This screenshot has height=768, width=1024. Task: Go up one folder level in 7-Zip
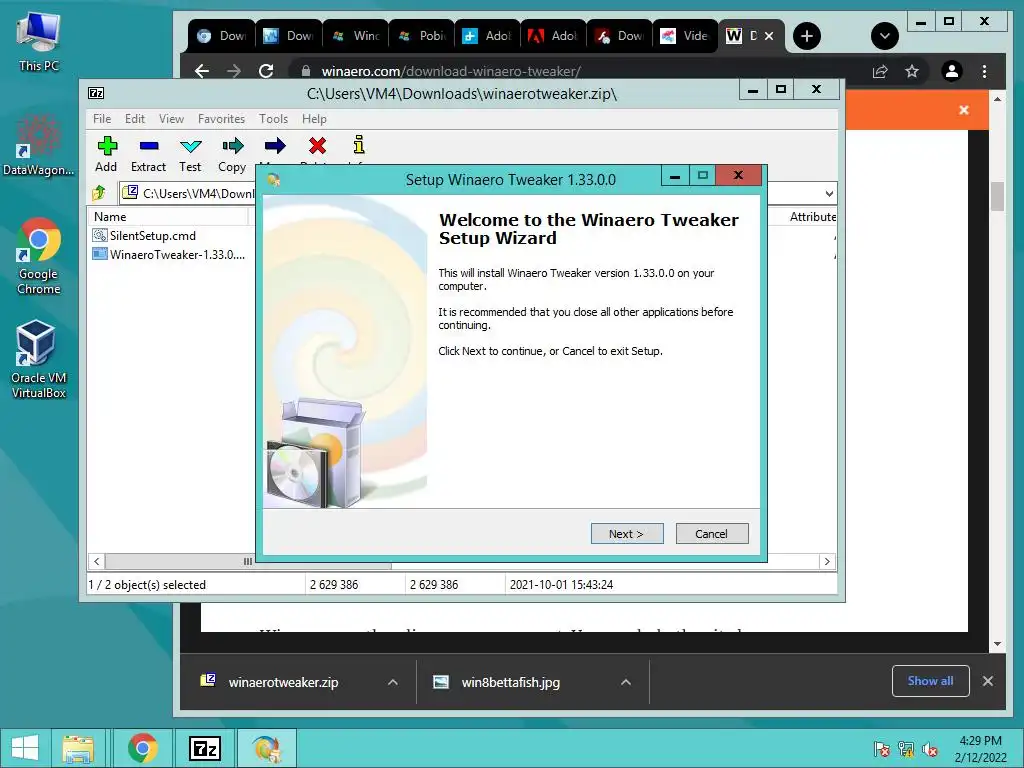pyautogui.click(x=99, y=193)
